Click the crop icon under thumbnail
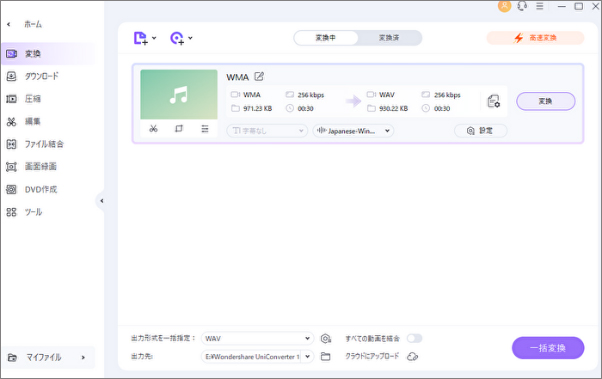This screenshot has width=602, height=379. (179, 129)
